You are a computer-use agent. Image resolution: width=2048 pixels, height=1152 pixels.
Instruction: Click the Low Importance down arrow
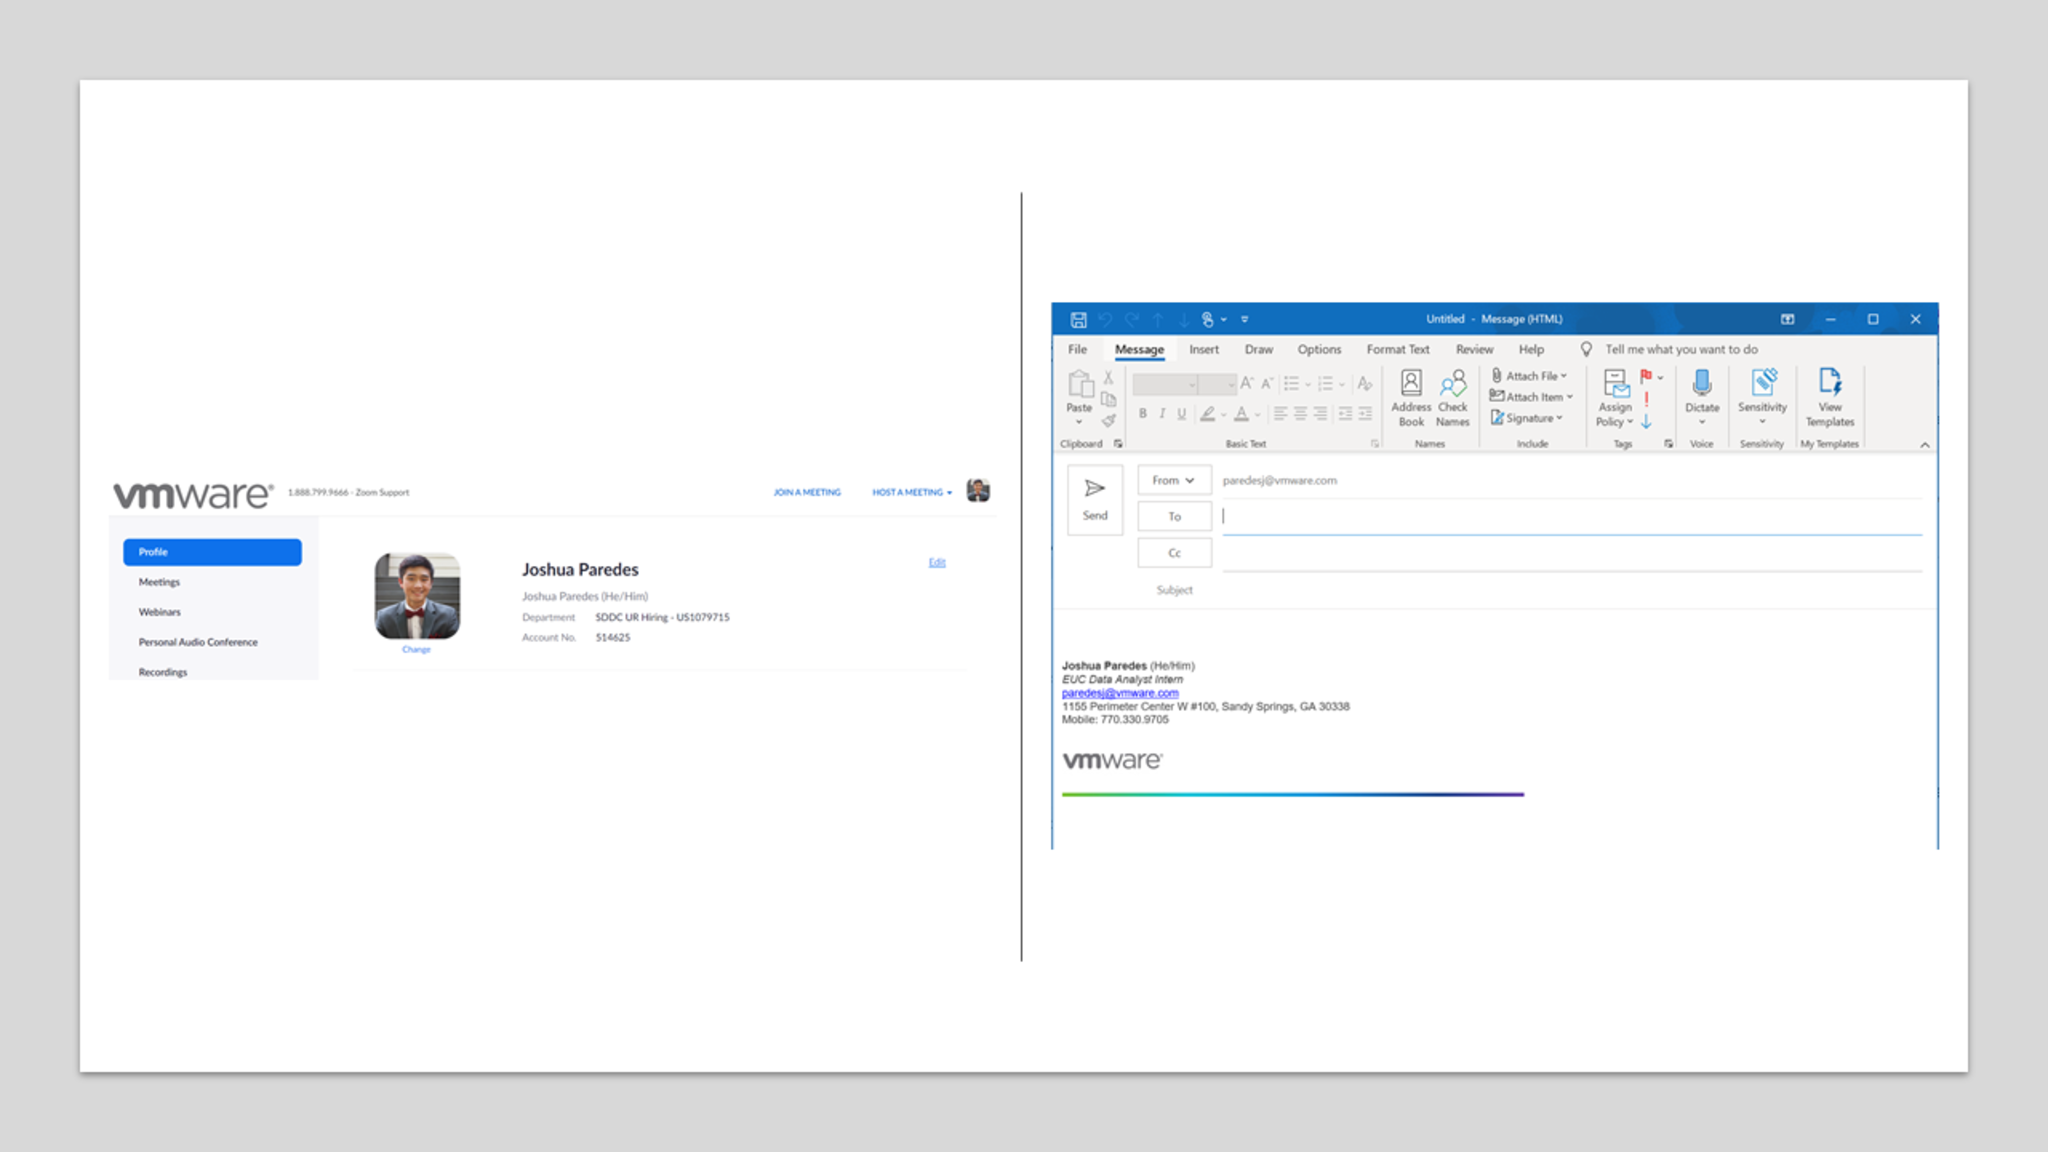tap(1646, 421)
